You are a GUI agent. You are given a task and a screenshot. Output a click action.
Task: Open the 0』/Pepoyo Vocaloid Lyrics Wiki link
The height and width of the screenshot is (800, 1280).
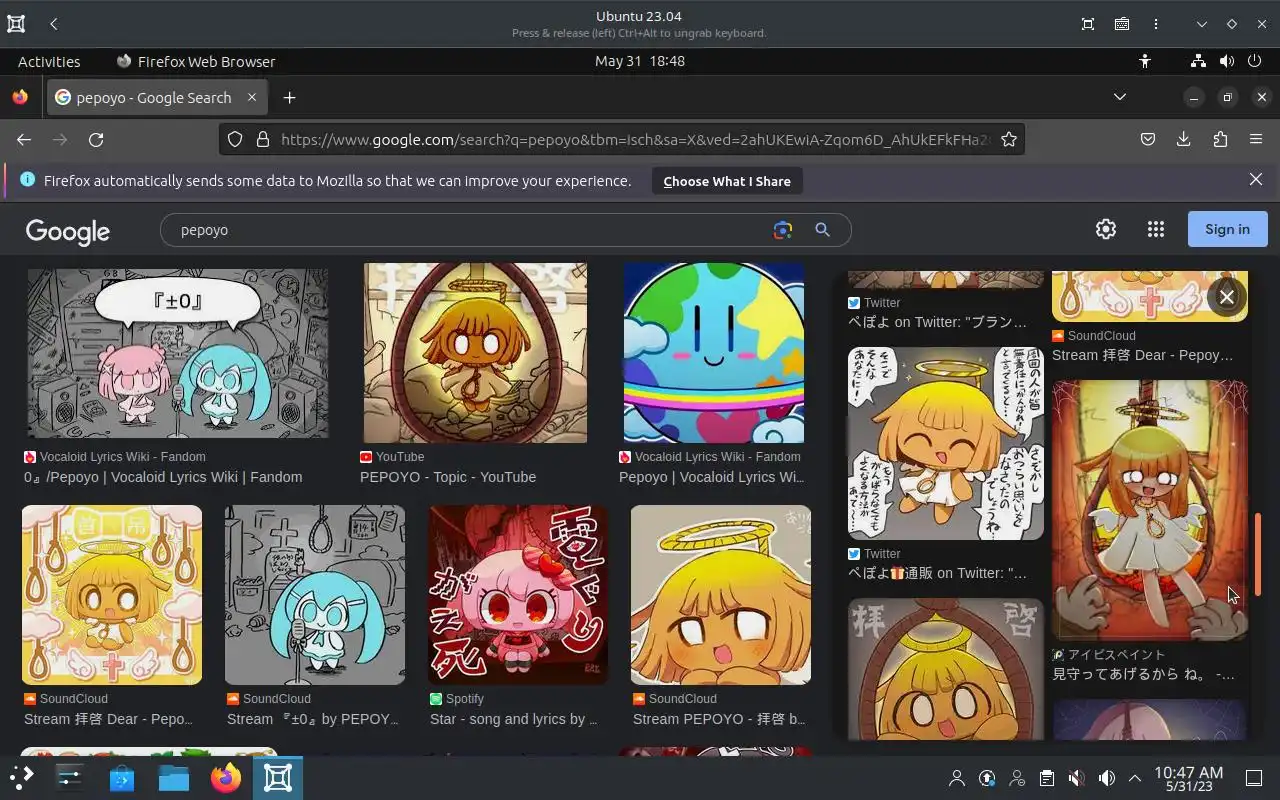[163, 477]
